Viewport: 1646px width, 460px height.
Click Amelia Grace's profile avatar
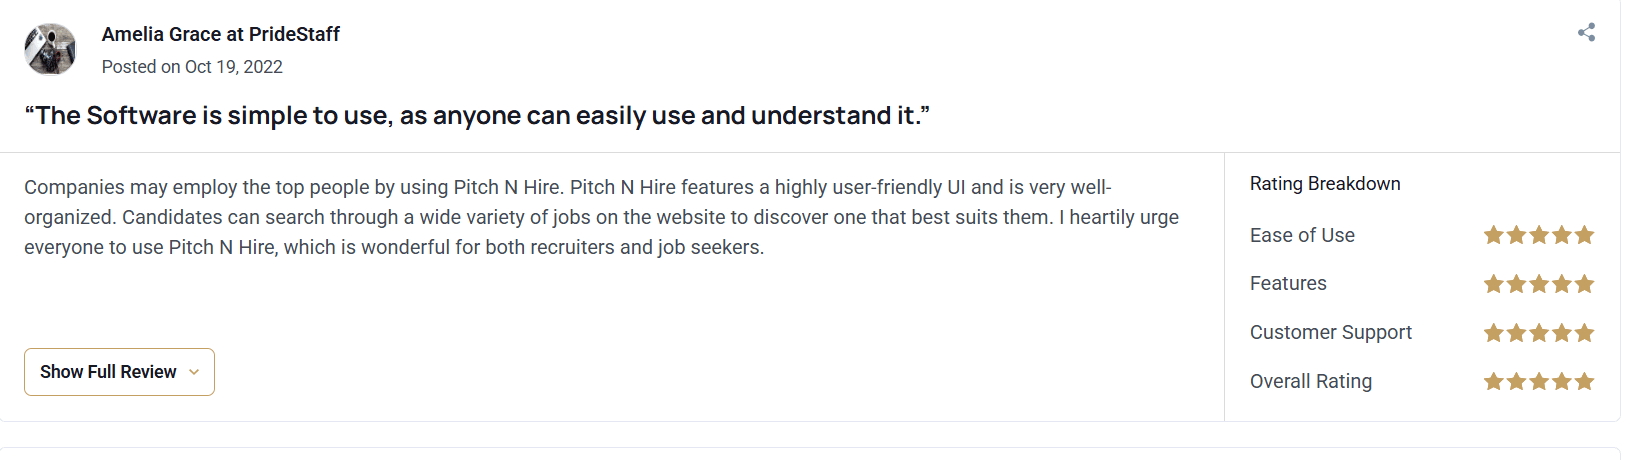click(x=50, y=49)
